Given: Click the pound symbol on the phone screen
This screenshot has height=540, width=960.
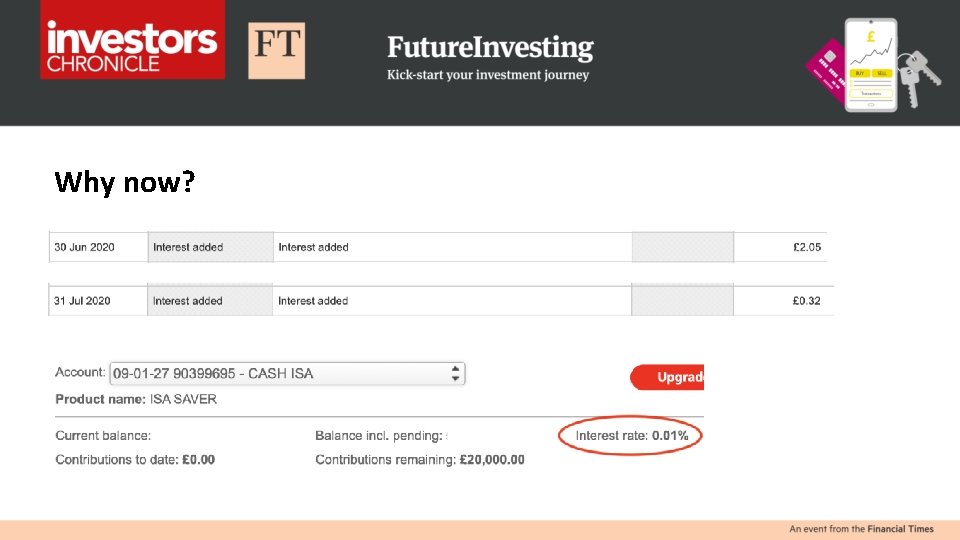Looking at the screenshot, I should tap(871, 37).
